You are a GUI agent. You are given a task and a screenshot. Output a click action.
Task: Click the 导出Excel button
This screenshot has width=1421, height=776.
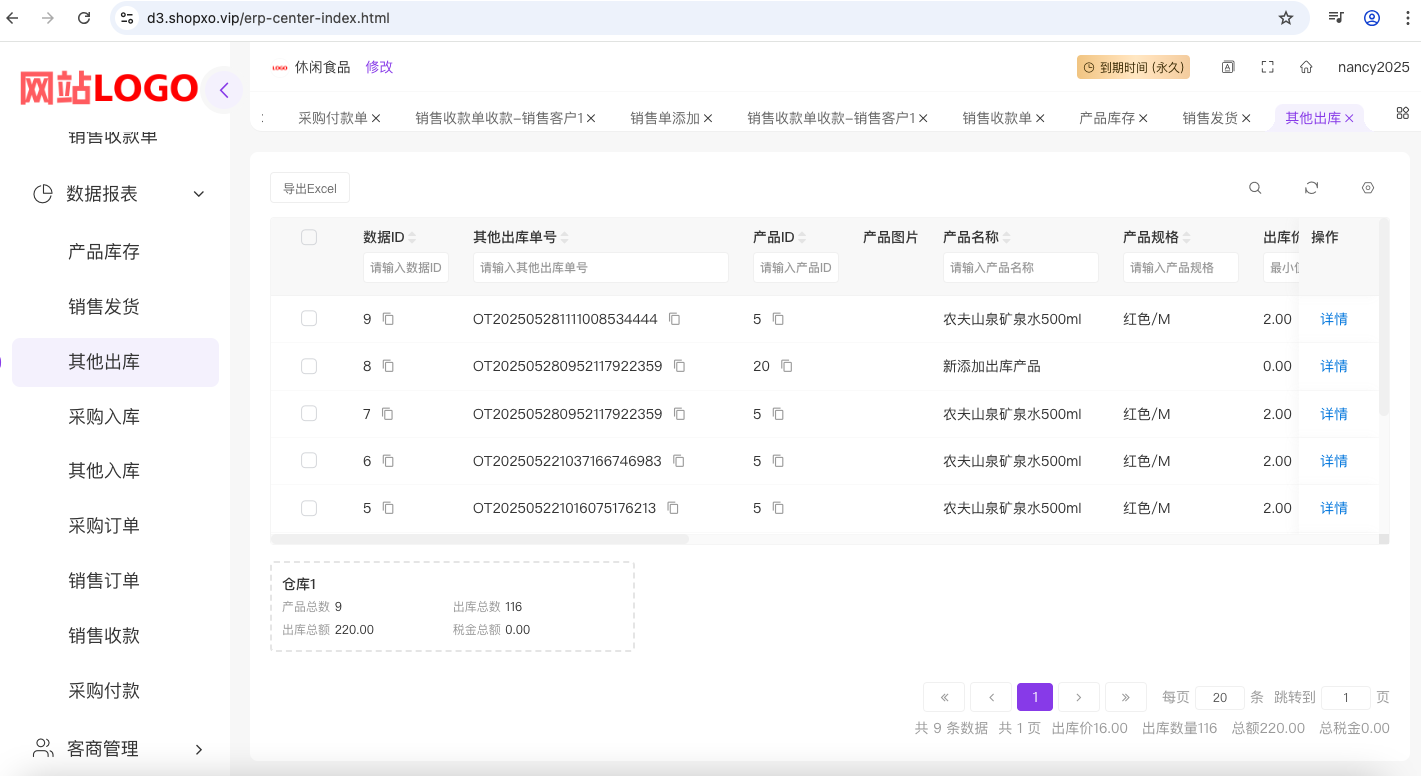(310, 188)
